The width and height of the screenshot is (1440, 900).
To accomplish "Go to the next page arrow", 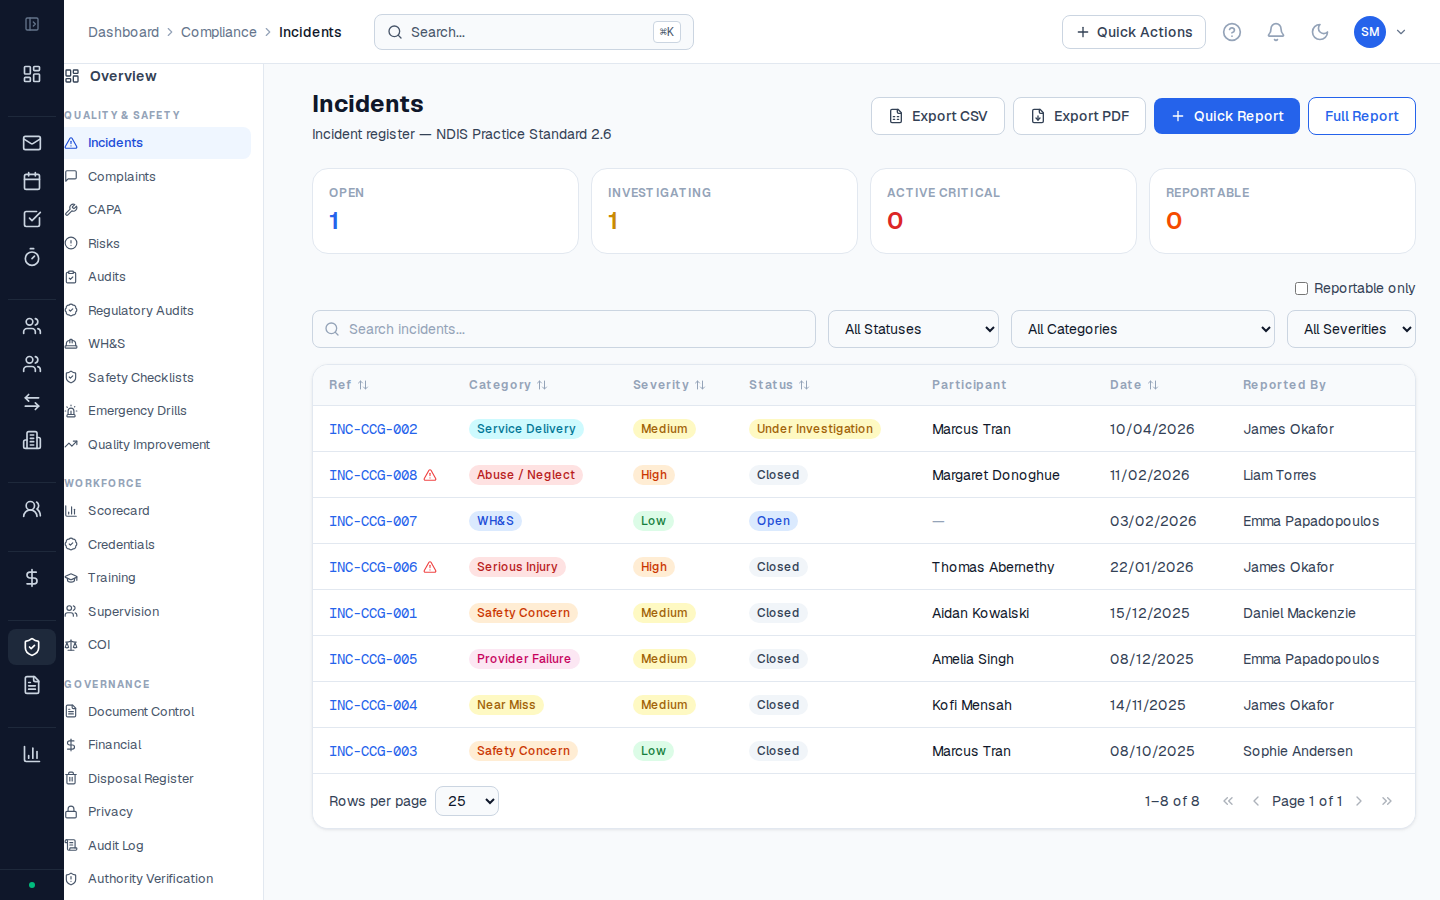I will click(1359, 801).
